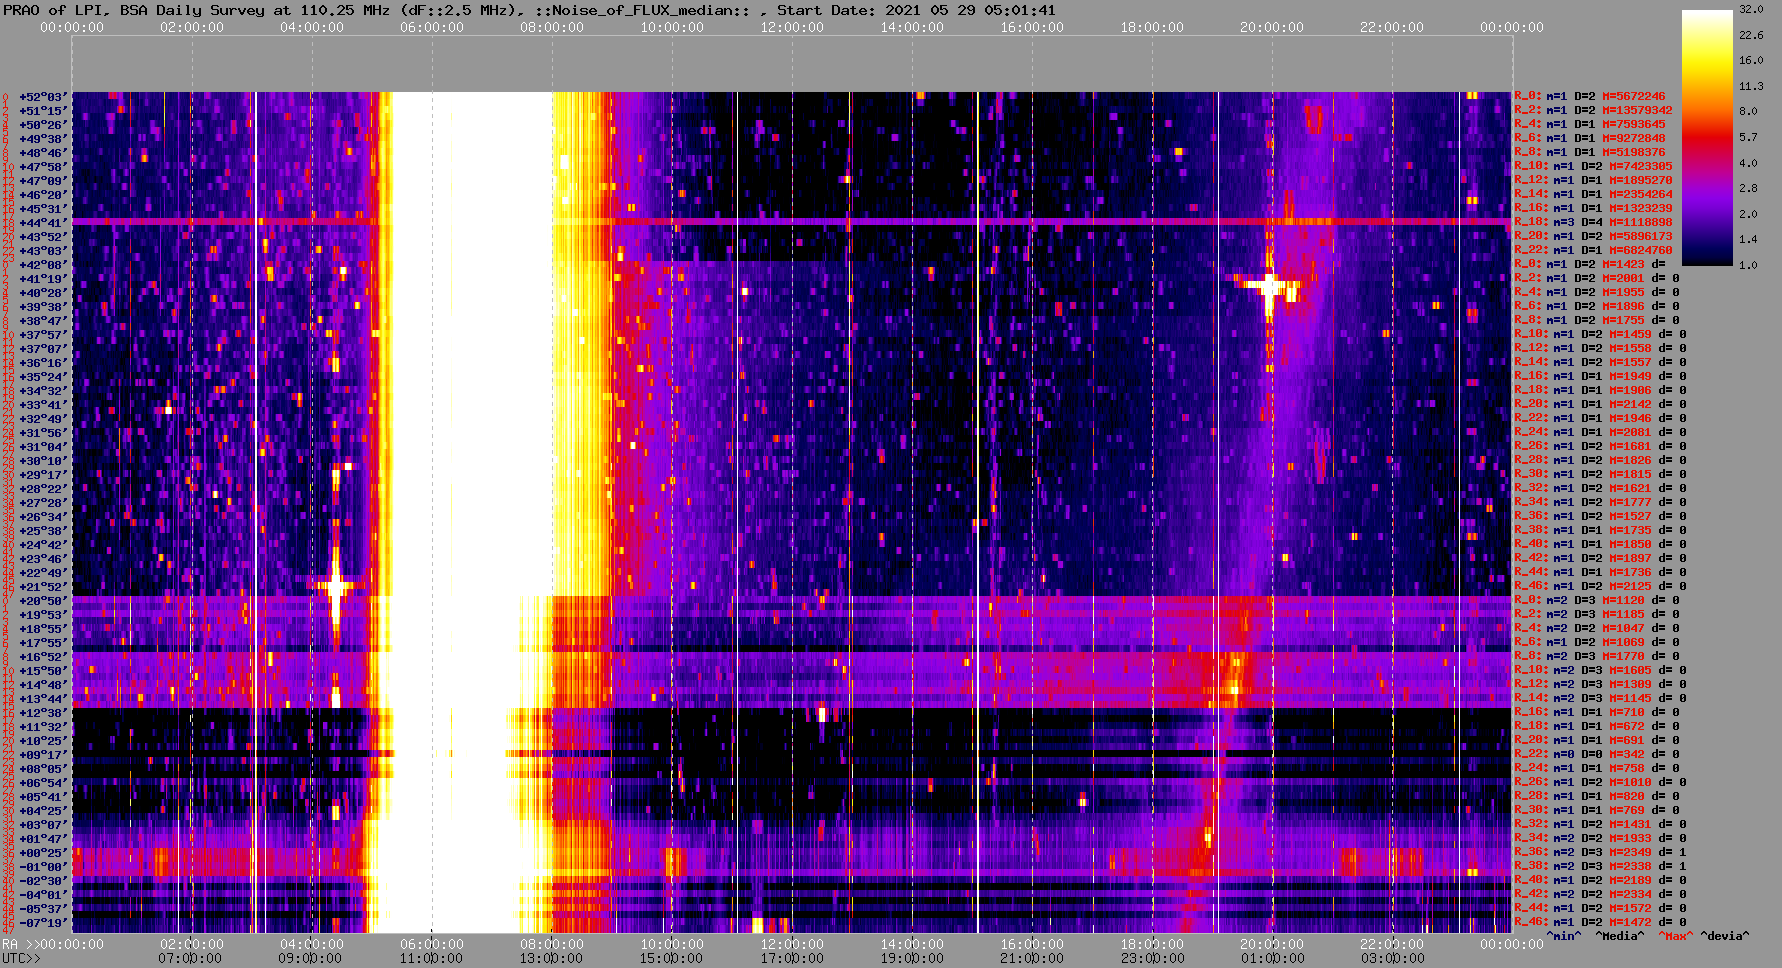Click the 32.0 color scale value

[x=1751, y=9]
